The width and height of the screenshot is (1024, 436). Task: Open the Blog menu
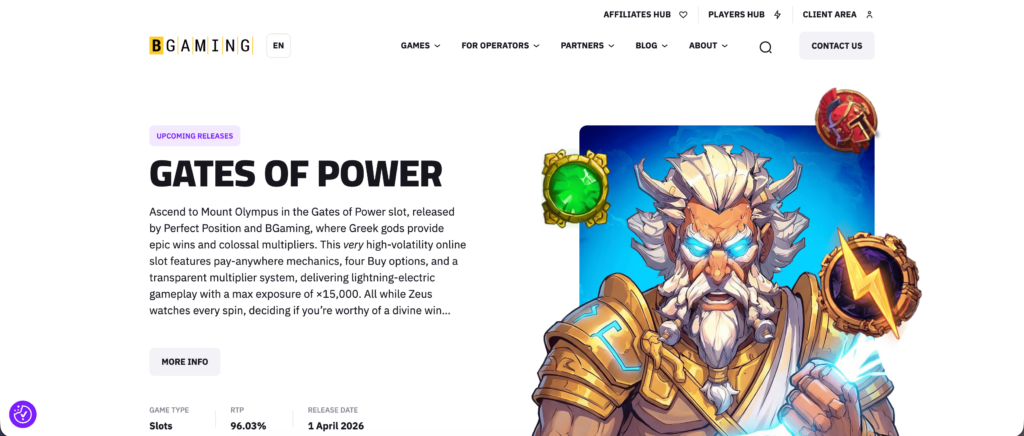tap(651, 46)
